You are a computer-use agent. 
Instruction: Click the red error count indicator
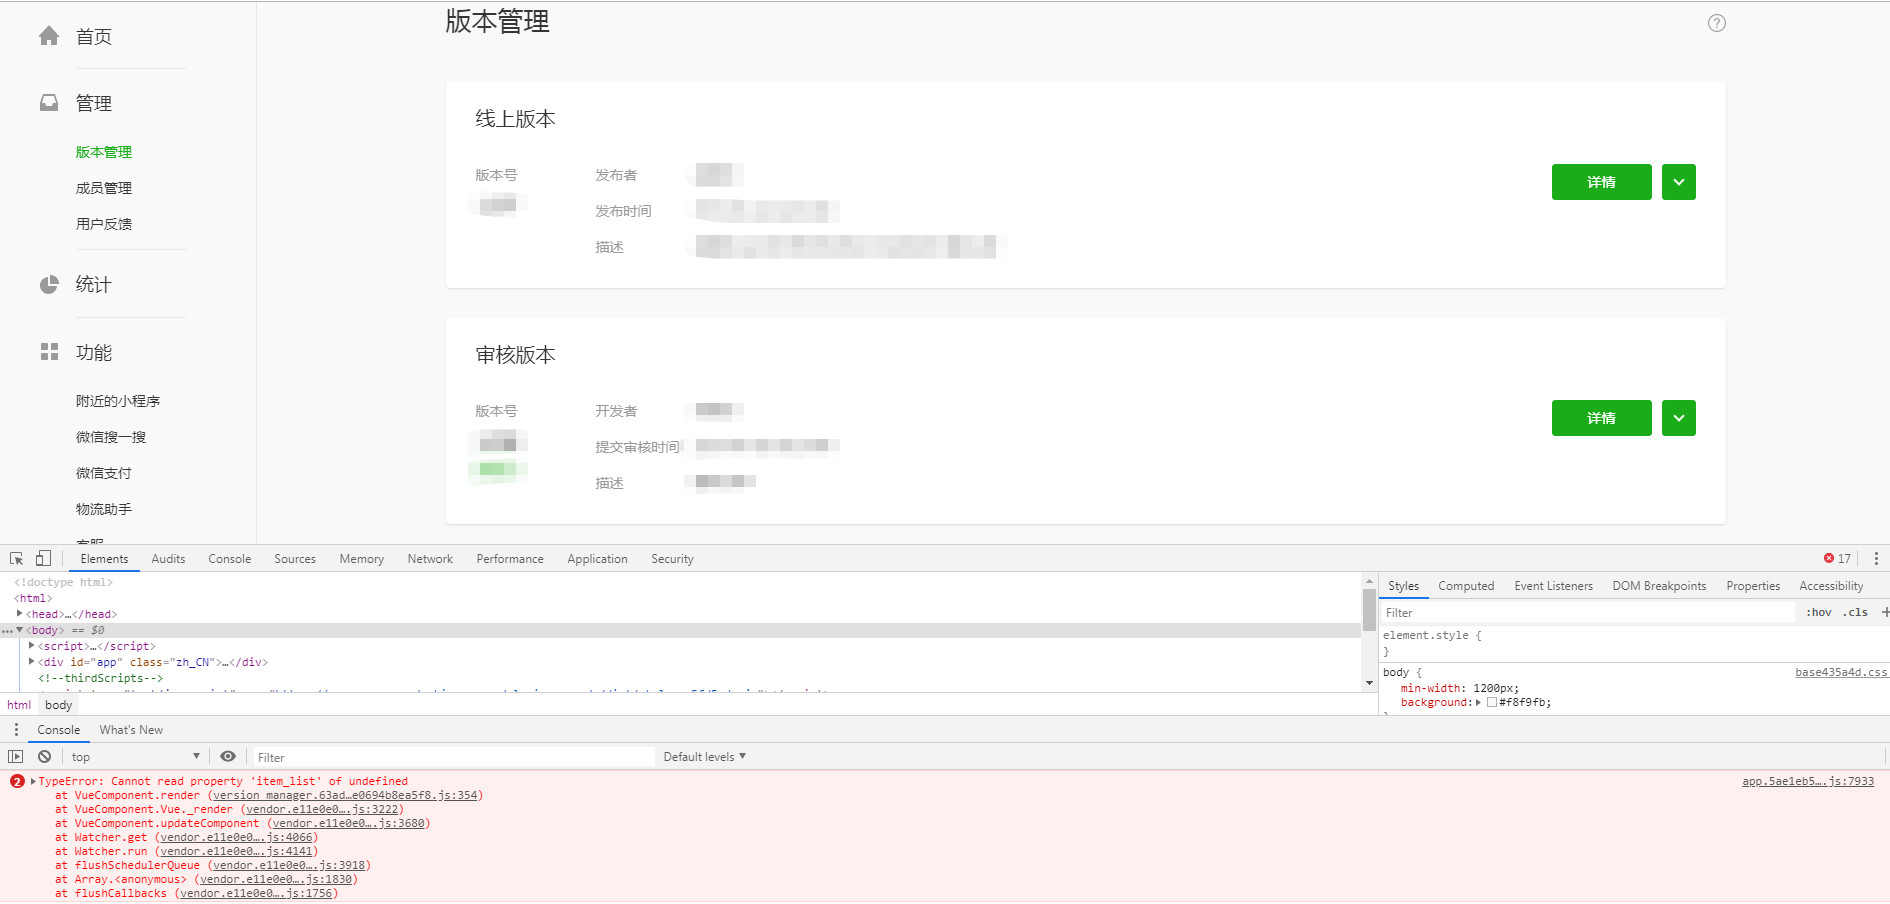[1837, 559]
